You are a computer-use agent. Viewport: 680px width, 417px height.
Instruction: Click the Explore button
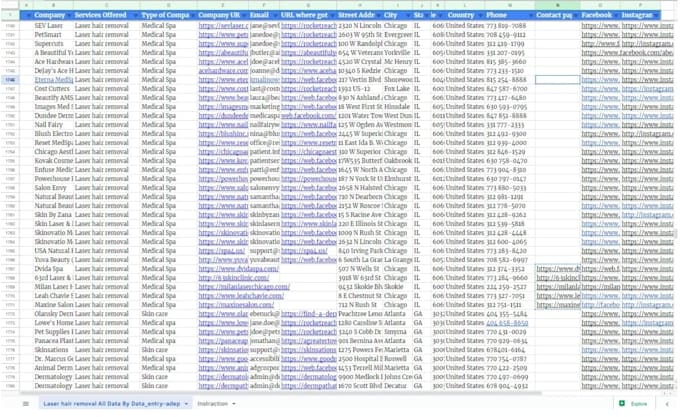click(634, 404)
